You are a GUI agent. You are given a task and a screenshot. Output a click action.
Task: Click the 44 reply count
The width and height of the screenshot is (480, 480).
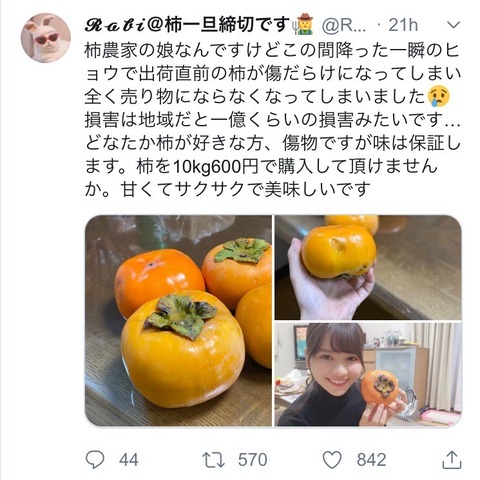129,460
